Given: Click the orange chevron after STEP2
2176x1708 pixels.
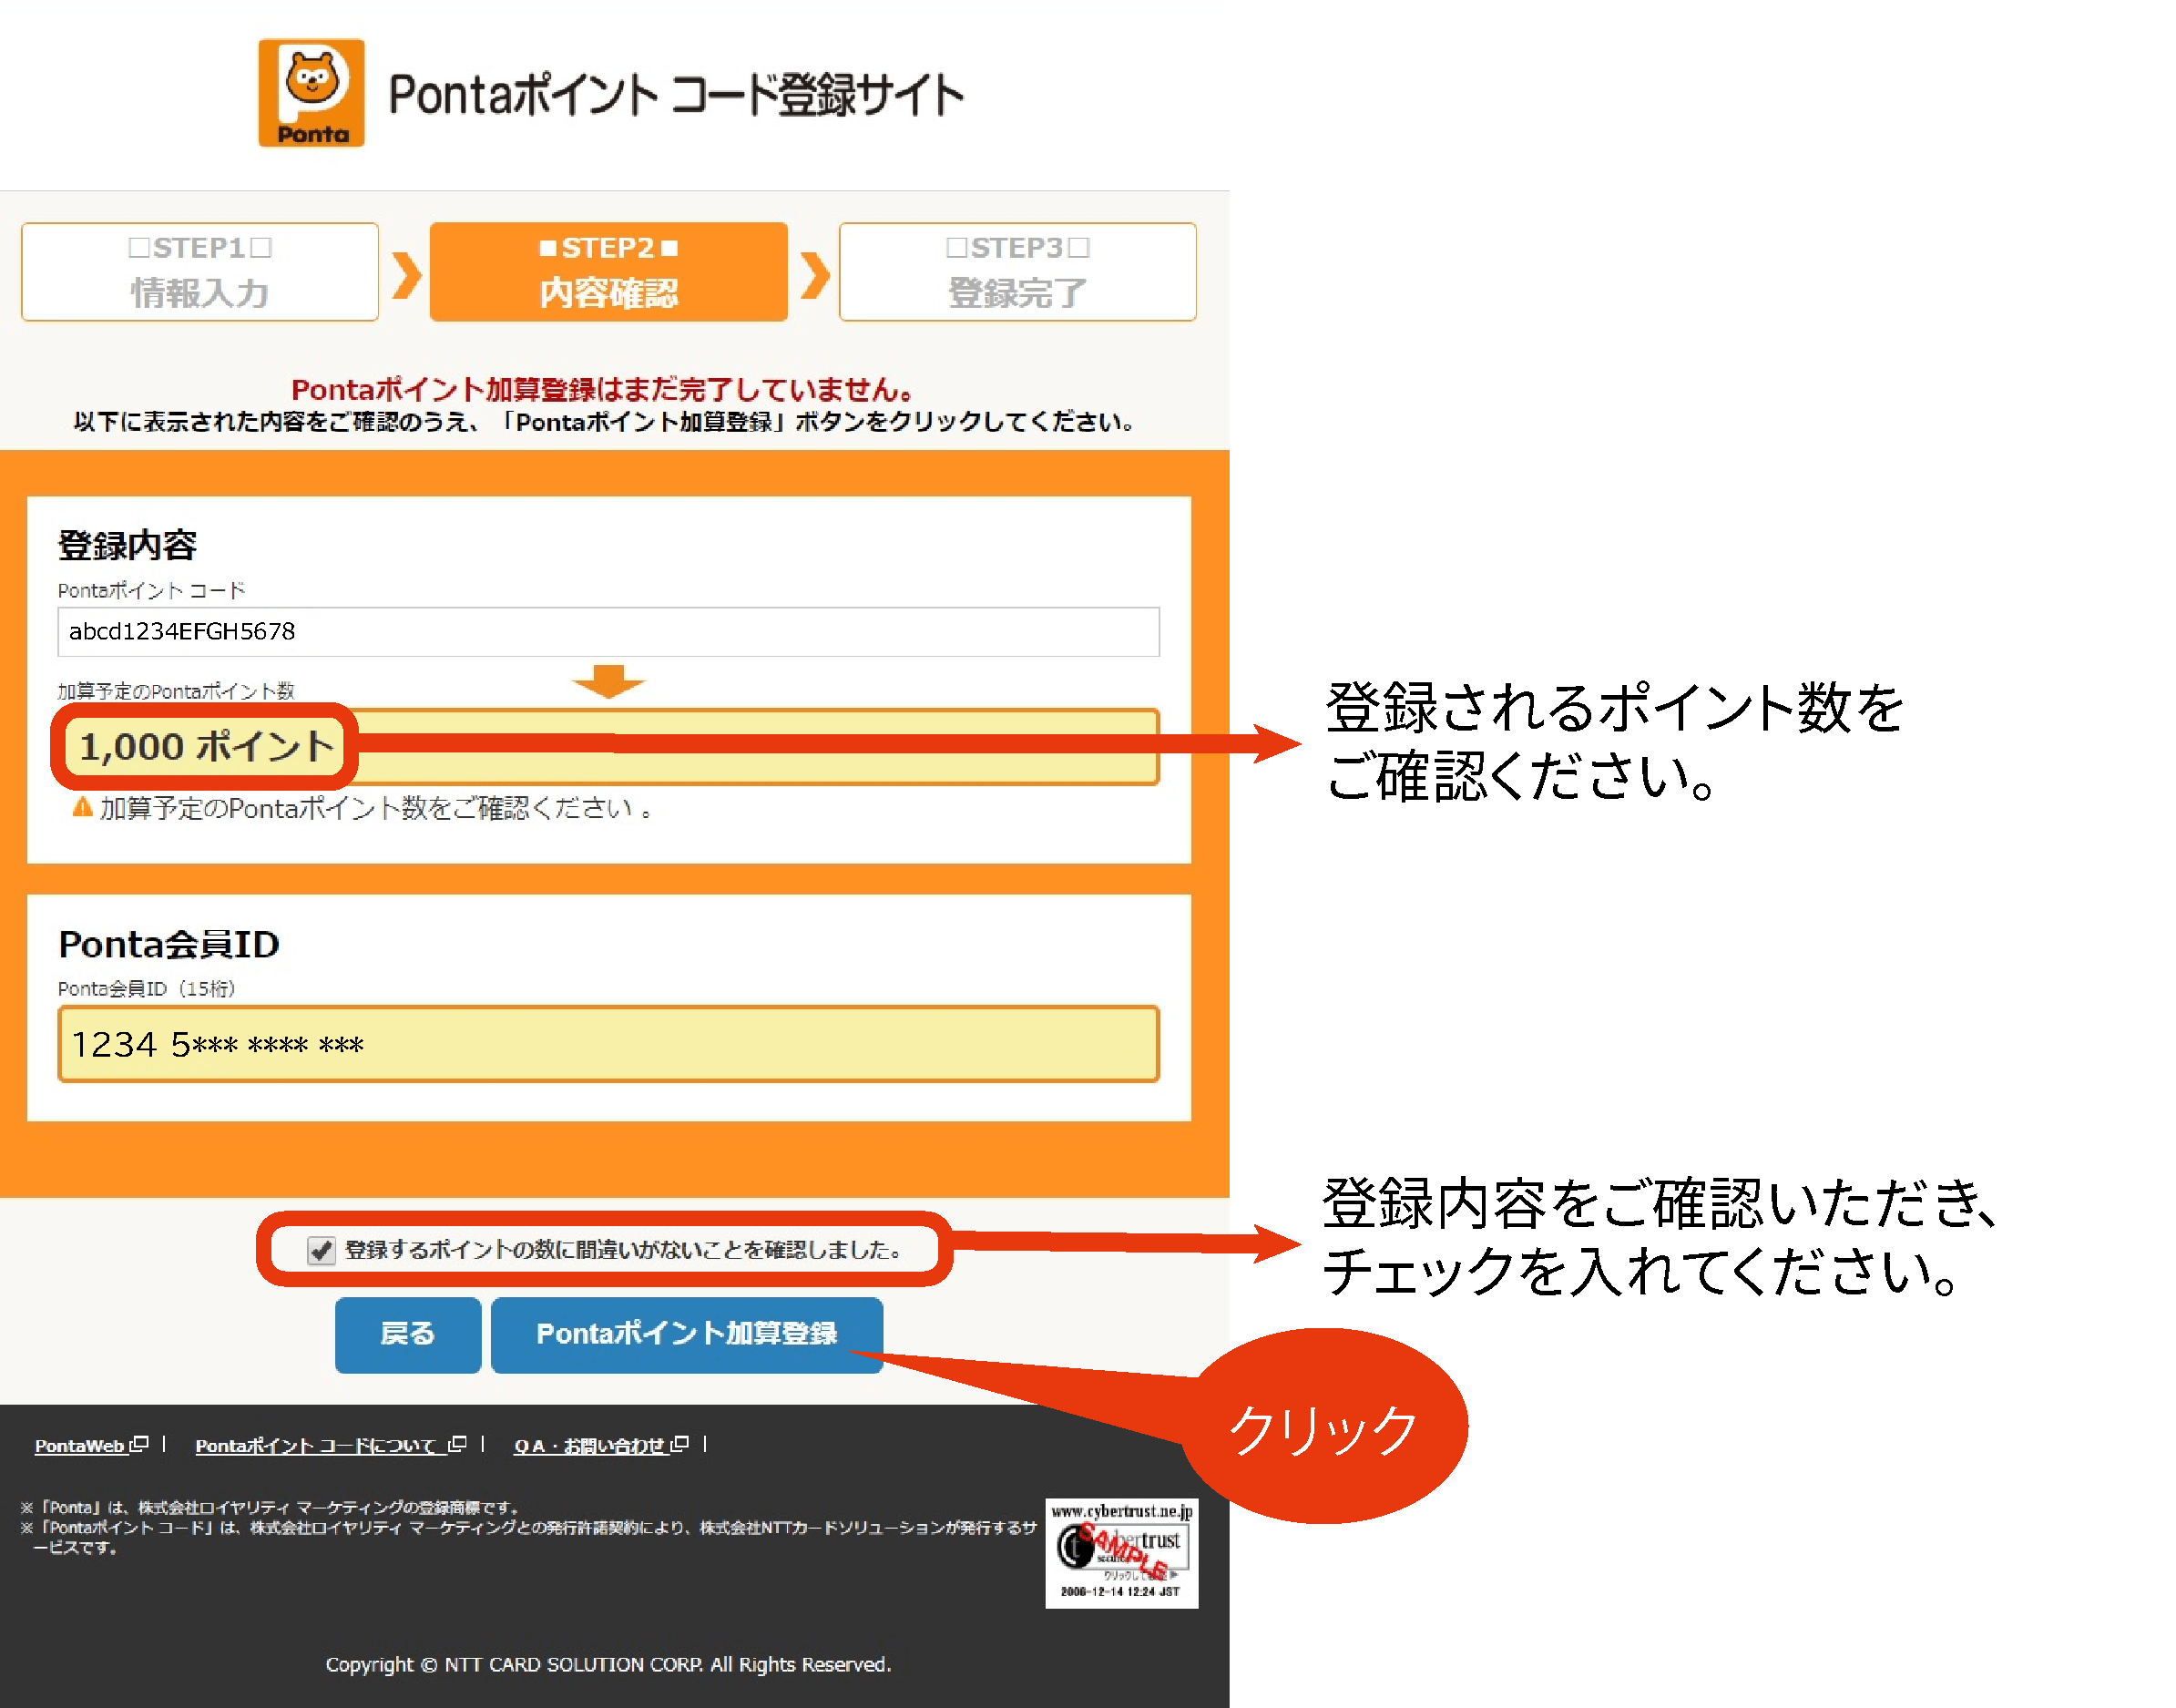Looking at the screenshot, I should point(815,275).
